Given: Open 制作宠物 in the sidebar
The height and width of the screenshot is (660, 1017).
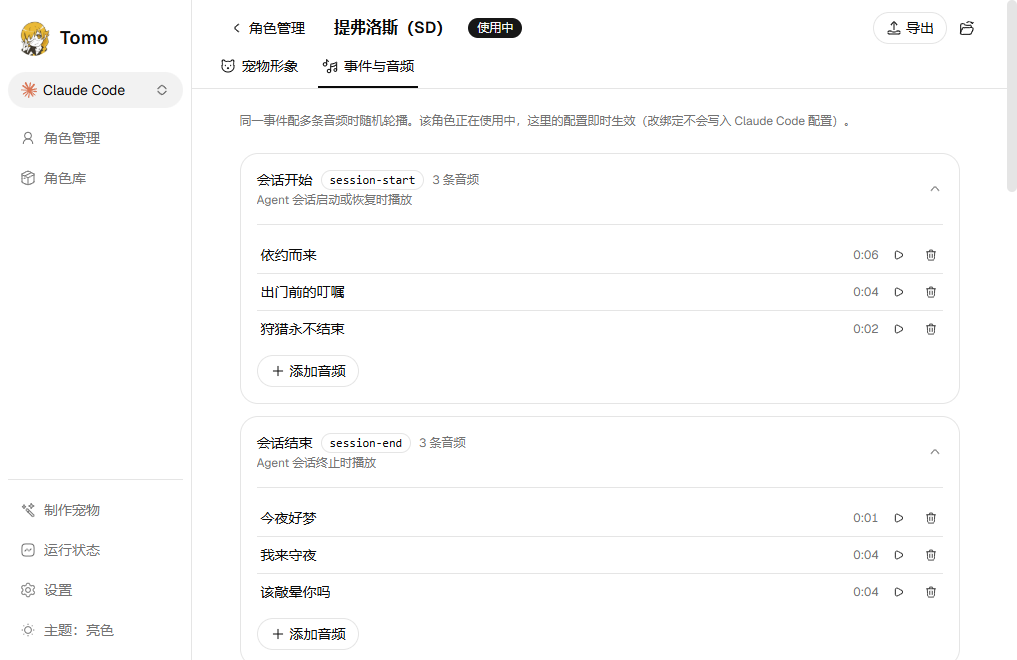Looking at the screenshot, I should pos(95,510).
